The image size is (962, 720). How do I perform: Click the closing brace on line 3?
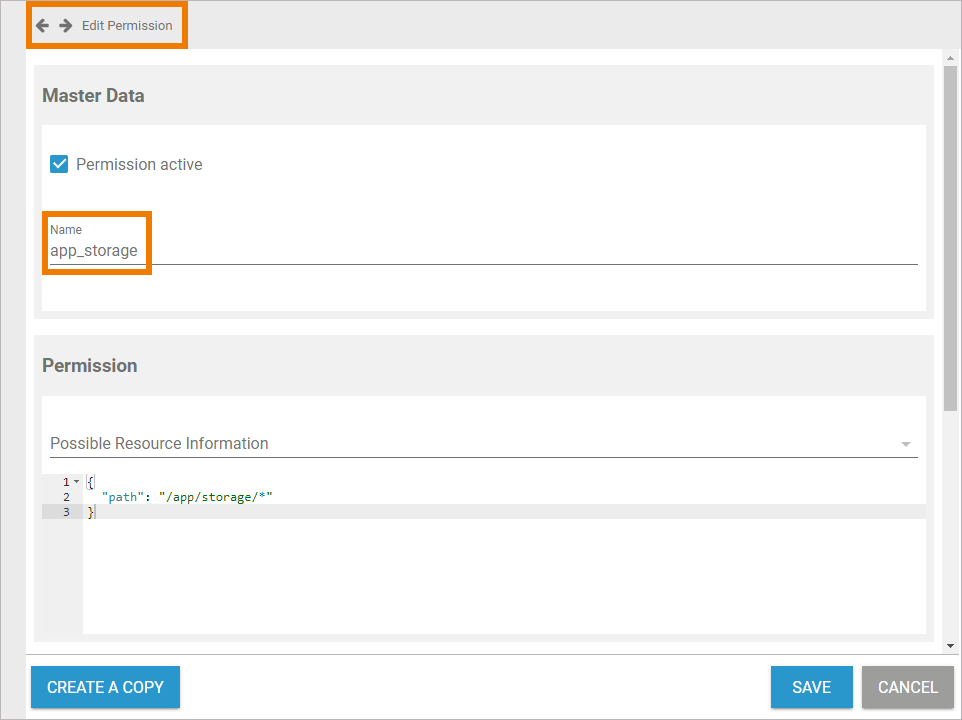pos(91,512)
